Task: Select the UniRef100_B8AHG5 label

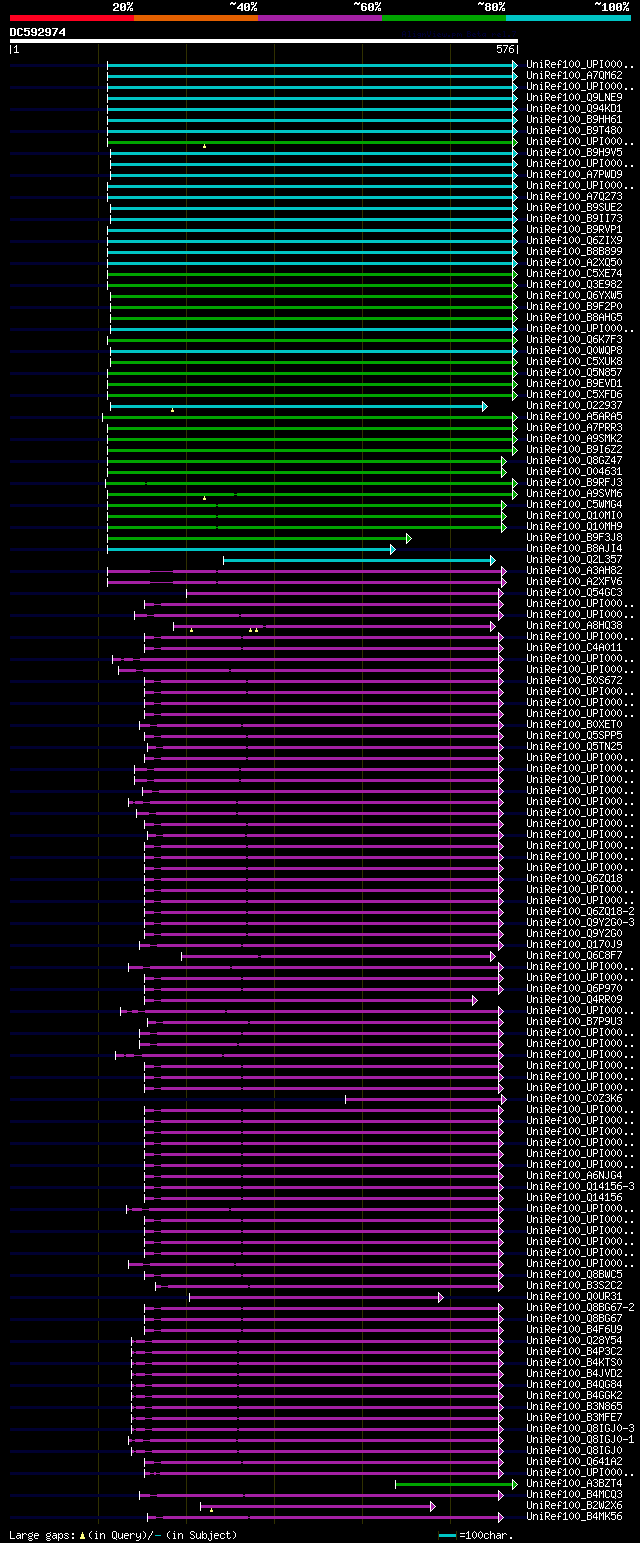Action: (574, 317)
